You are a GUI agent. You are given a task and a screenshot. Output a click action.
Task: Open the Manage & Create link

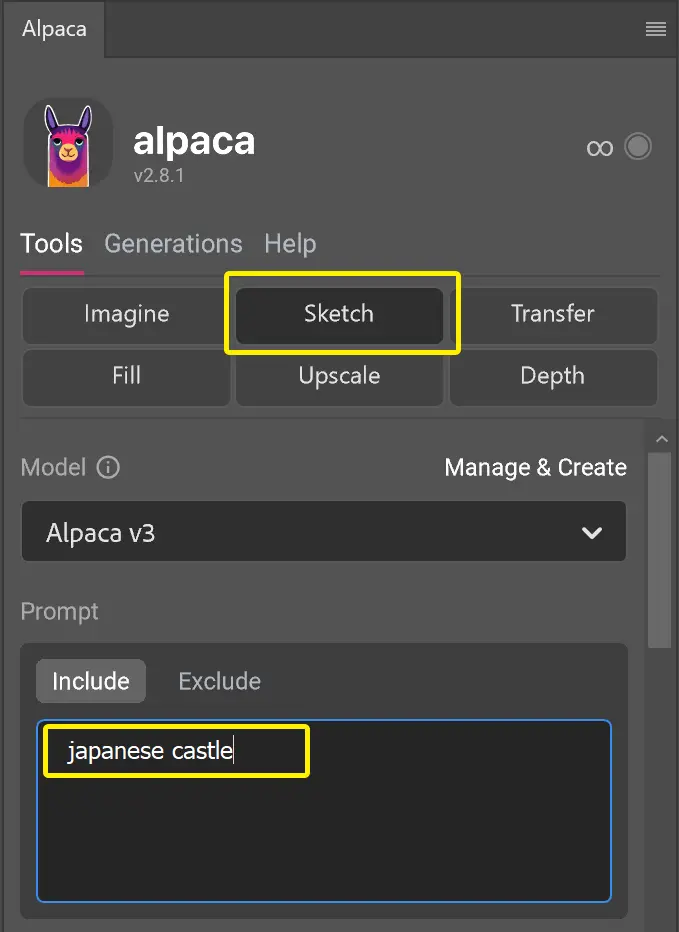[x=535, y=468]
